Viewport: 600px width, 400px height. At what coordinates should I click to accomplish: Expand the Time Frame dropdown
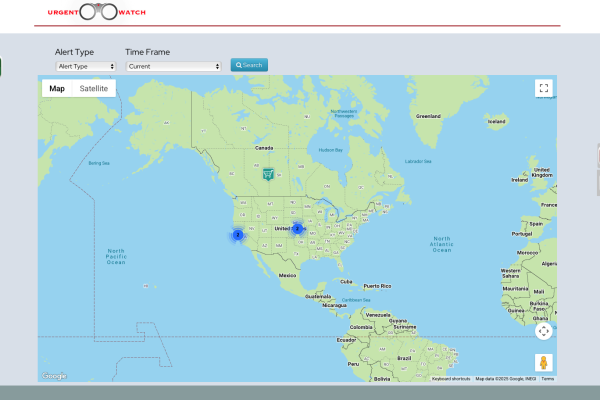[173, 66]
